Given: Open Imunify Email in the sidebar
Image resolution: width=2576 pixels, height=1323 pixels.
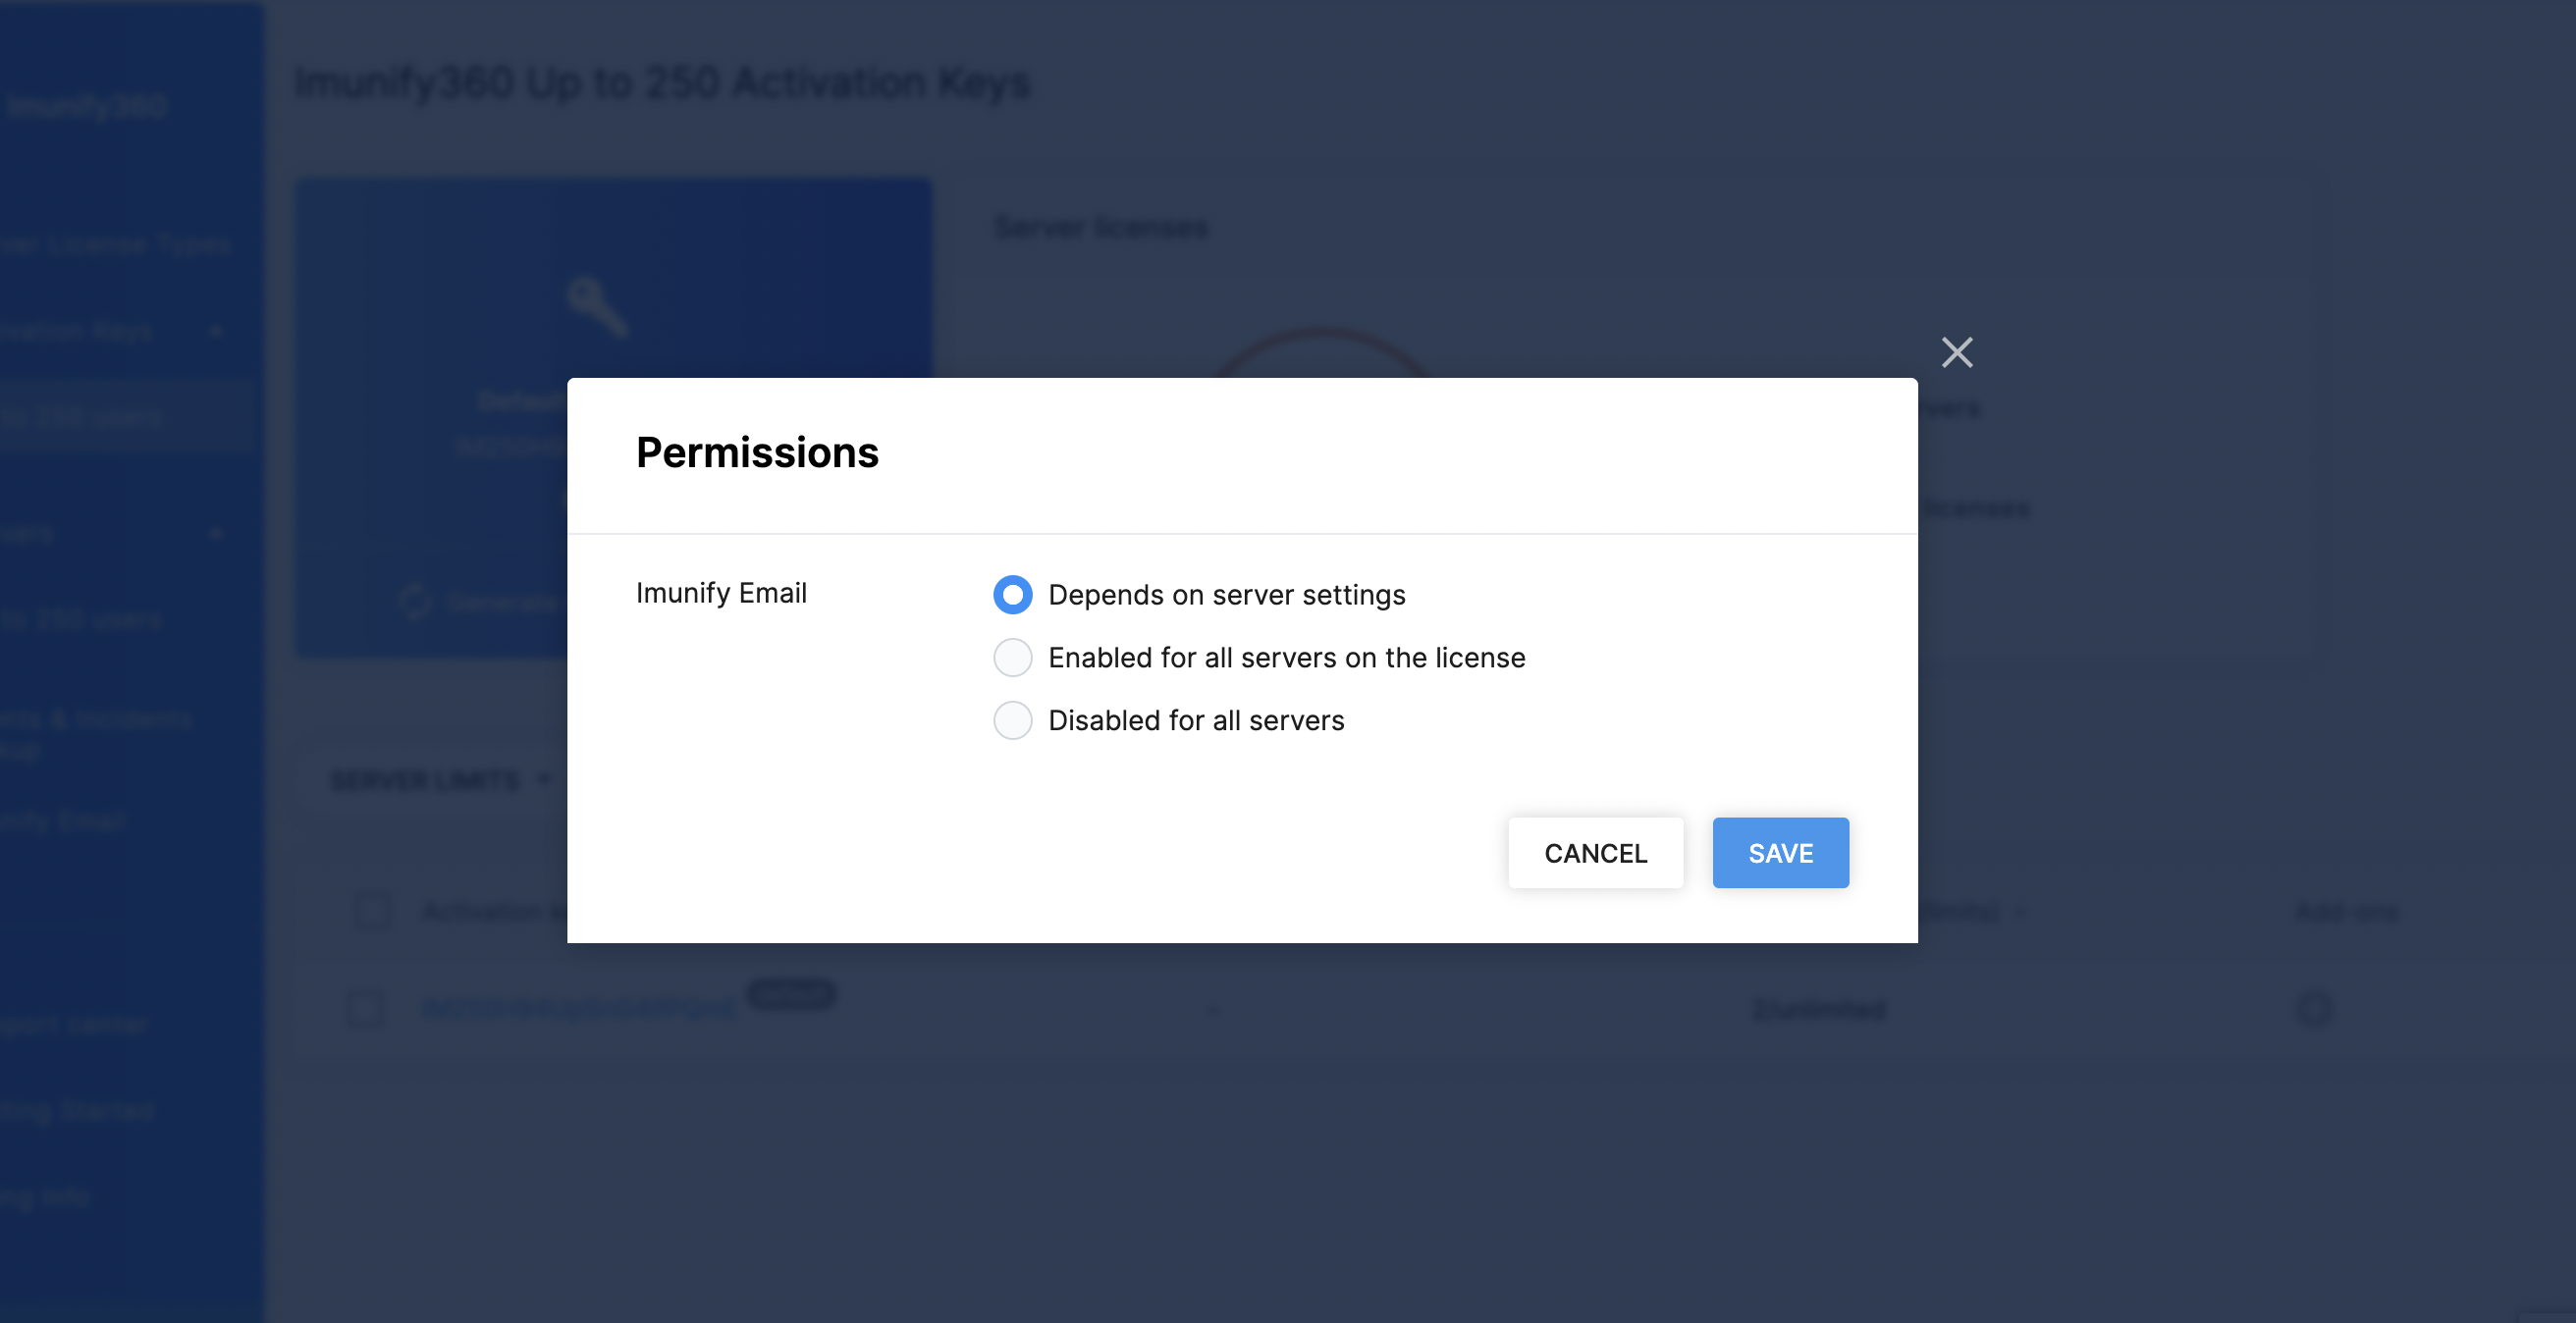Looking at the screenshot, I should pyautogui.click(x=63, y=821).
